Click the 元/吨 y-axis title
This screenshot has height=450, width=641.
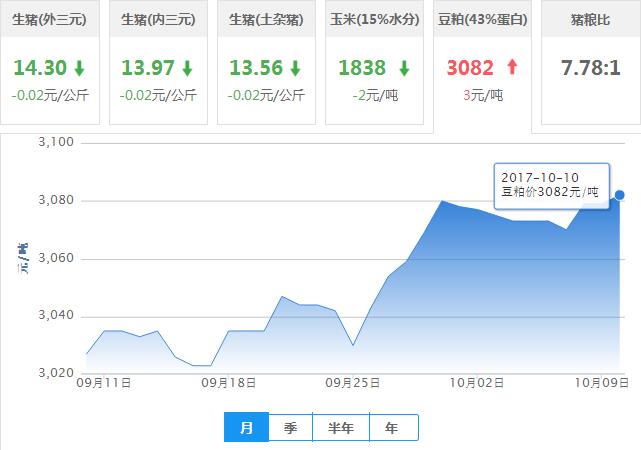tap(23, 258)
